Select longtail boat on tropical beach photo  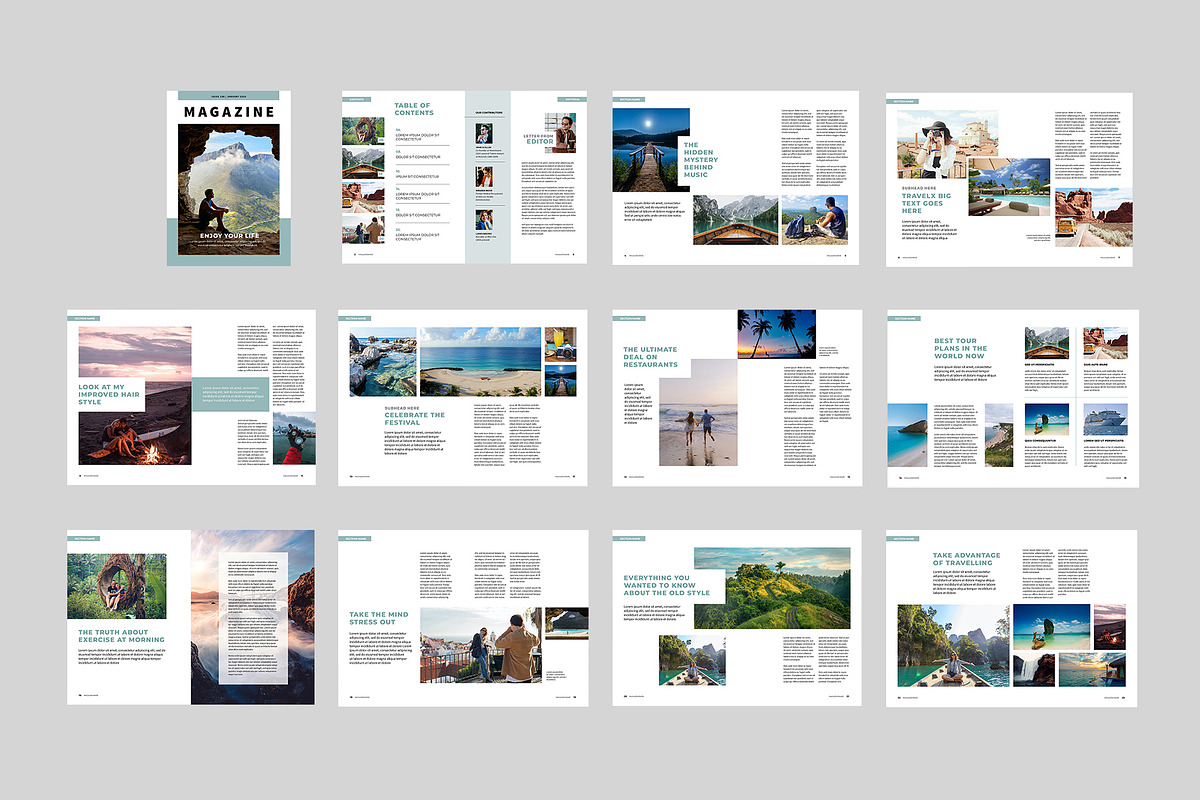pos(1046,419)
